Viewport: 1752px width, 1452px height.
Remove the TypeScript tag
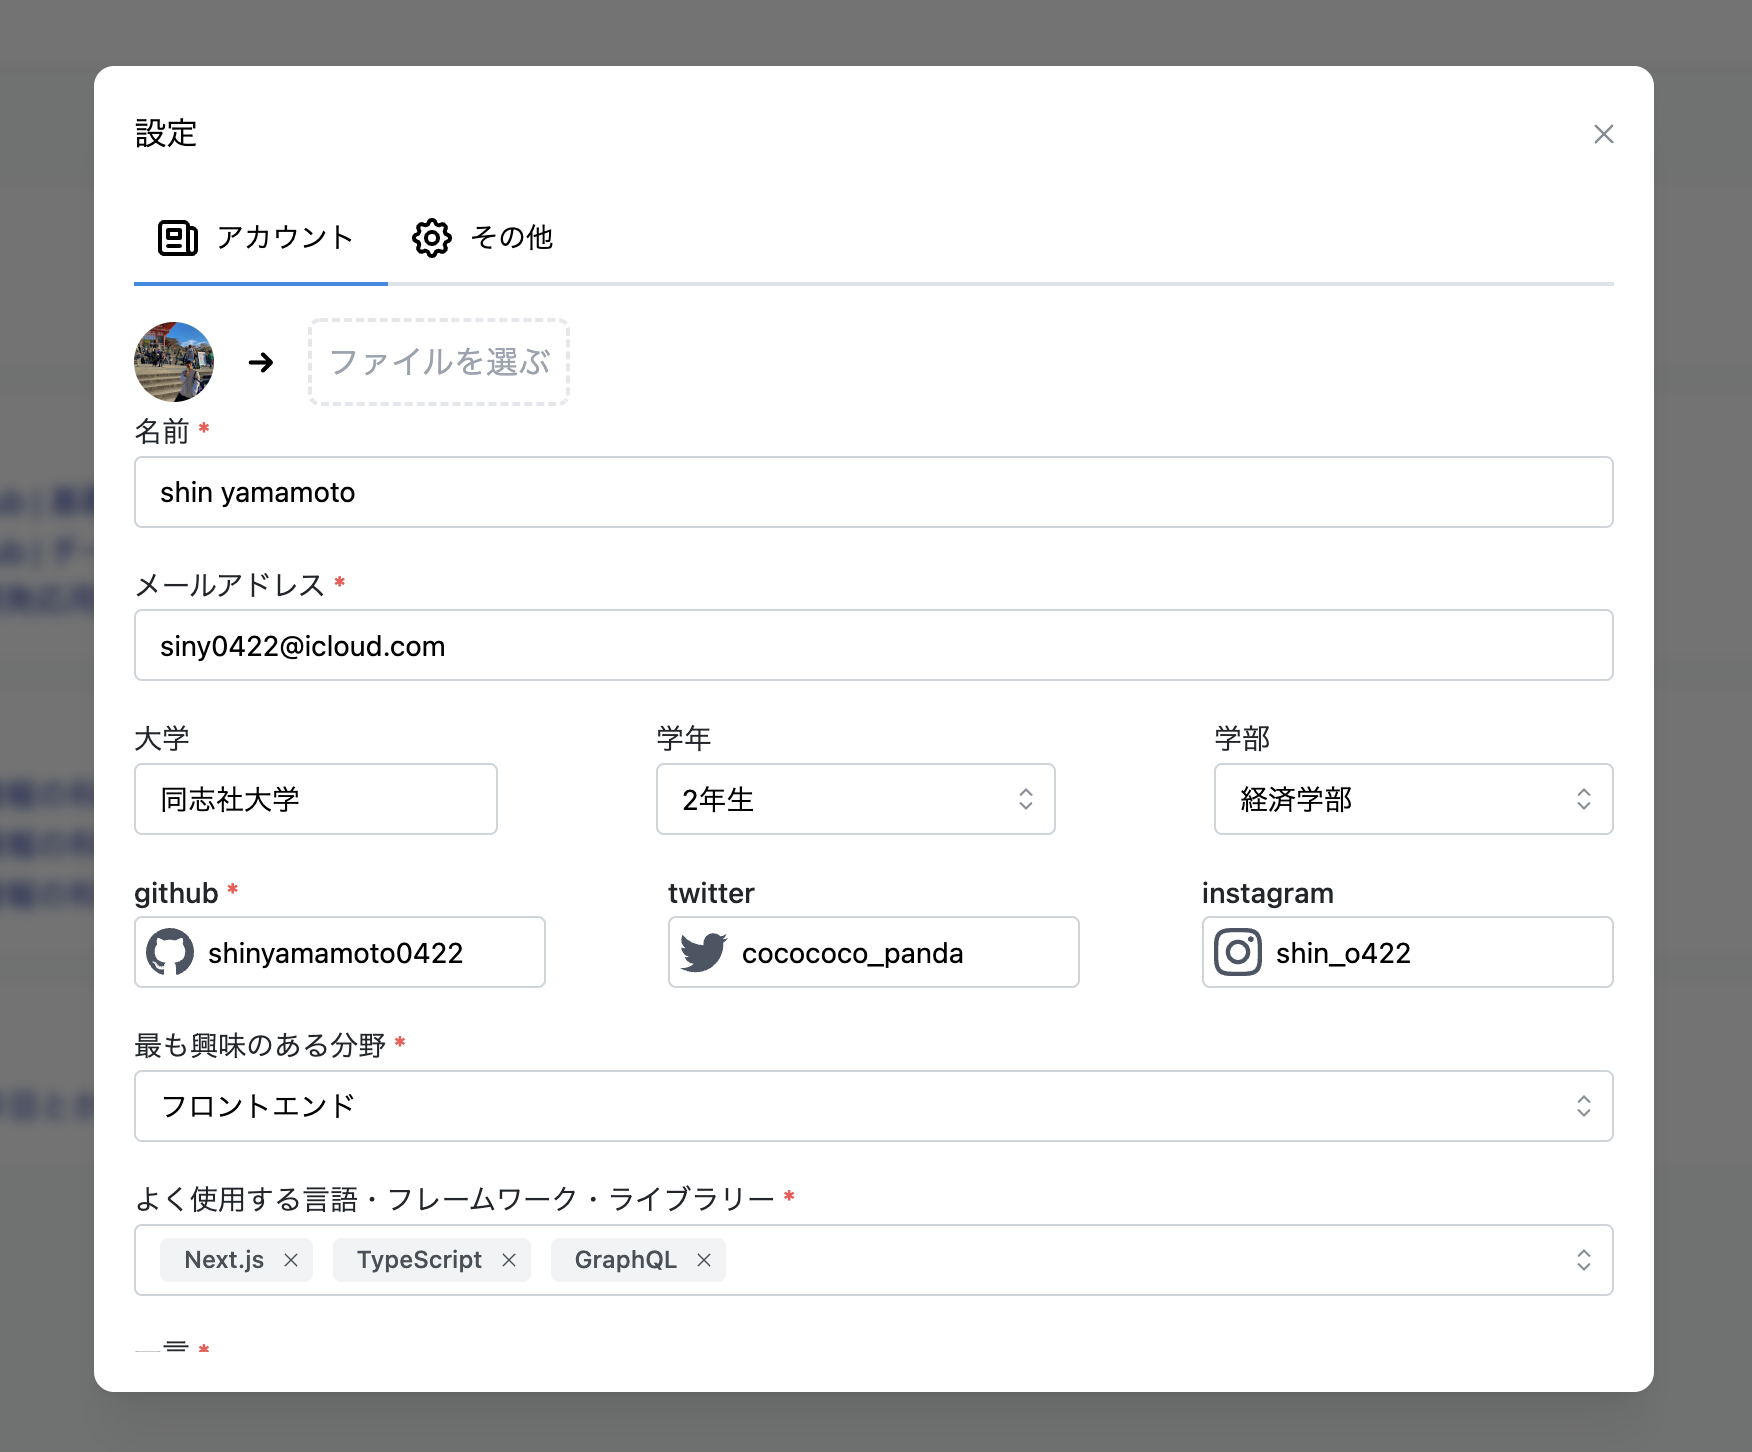[510, 1260]
